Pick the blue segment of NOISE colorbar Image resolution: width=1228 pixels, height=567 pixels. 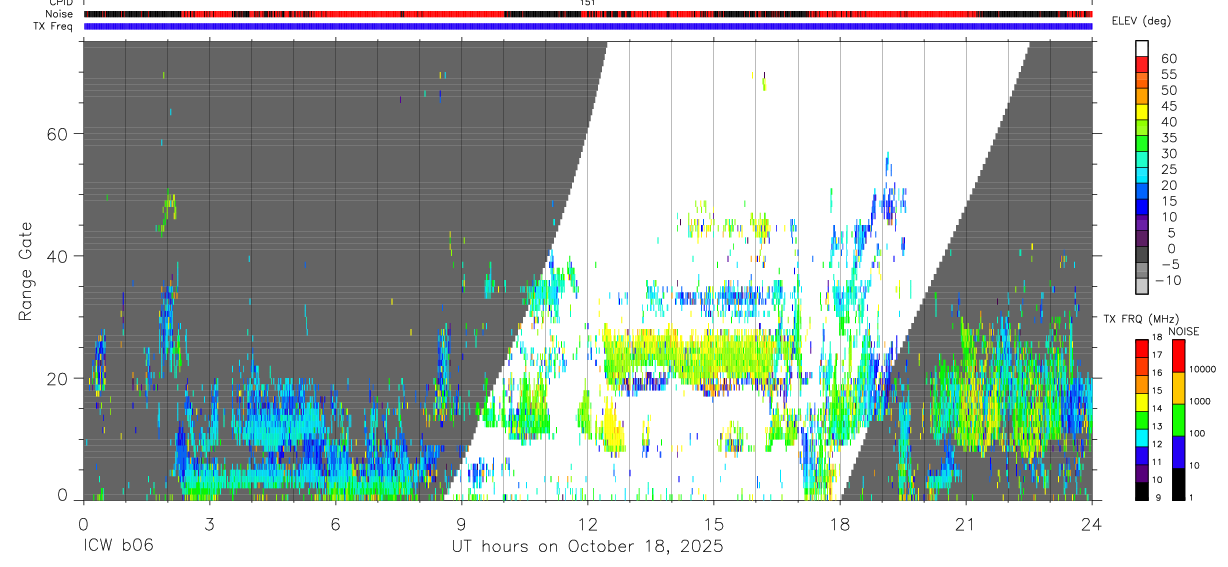1178,451
